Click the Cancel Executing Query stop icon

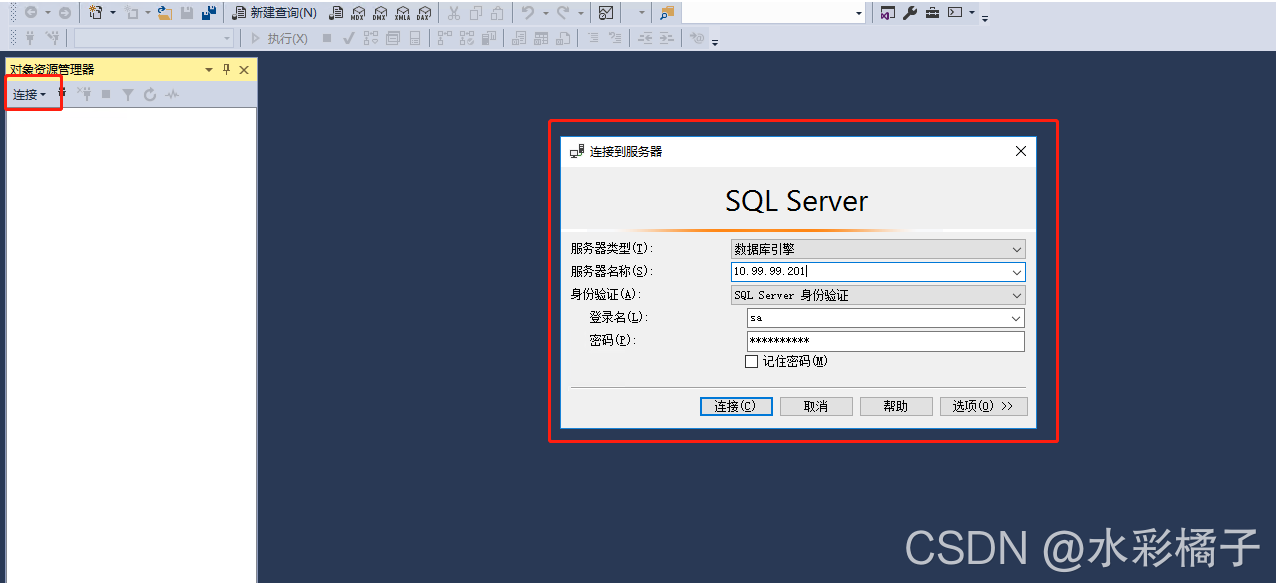(327, 38)
